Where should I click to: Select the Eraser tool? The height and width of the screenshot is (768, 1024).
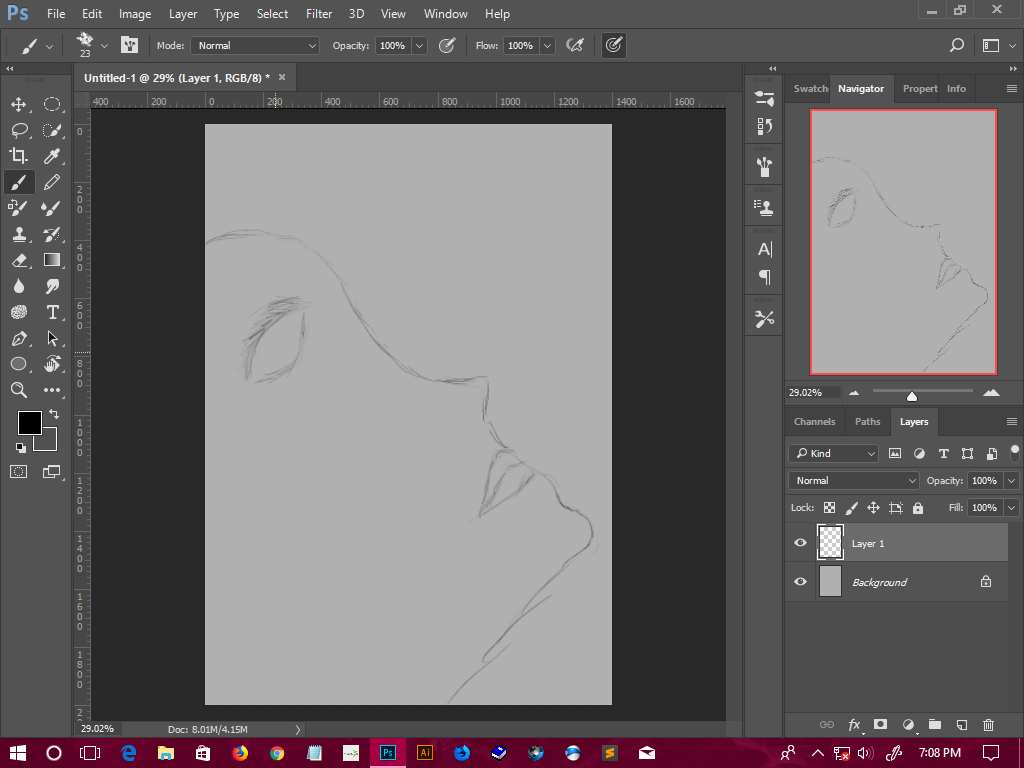click(18, 260)
